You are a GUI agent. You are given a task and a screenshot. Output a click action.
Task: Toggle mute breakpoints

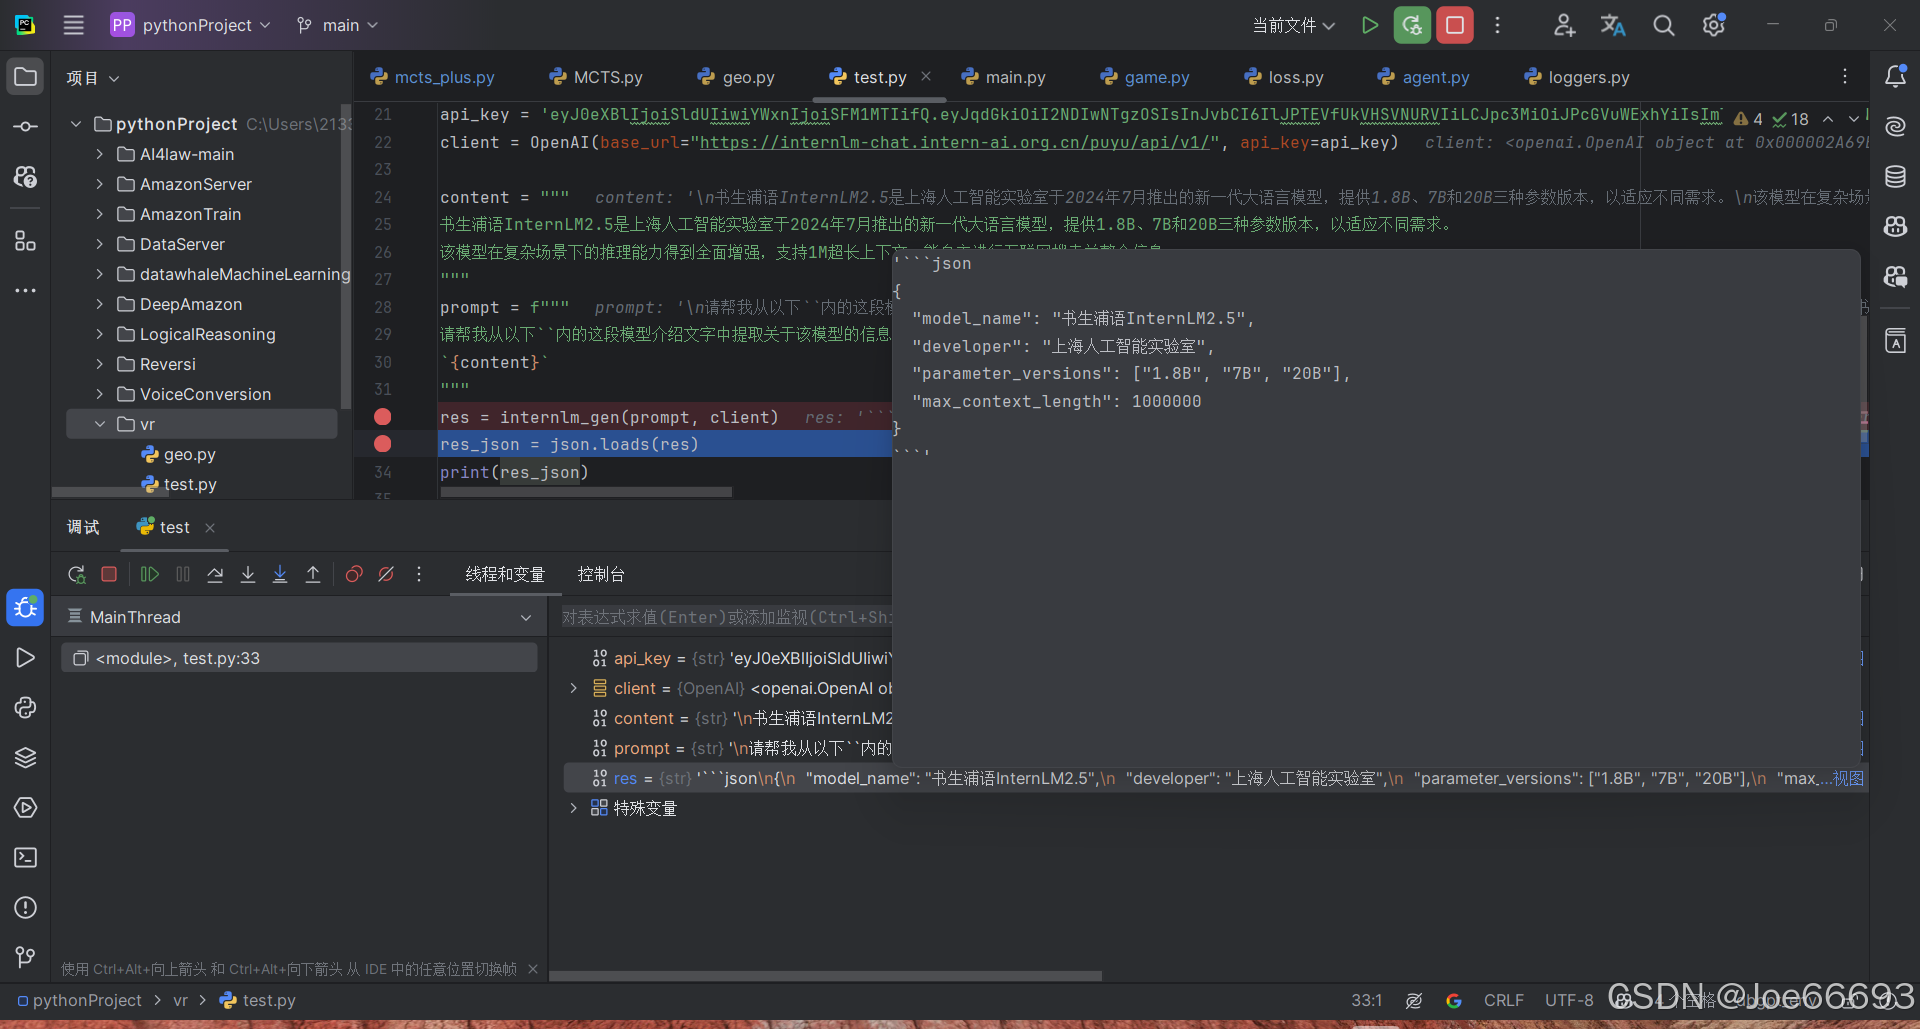click(386, 574)
